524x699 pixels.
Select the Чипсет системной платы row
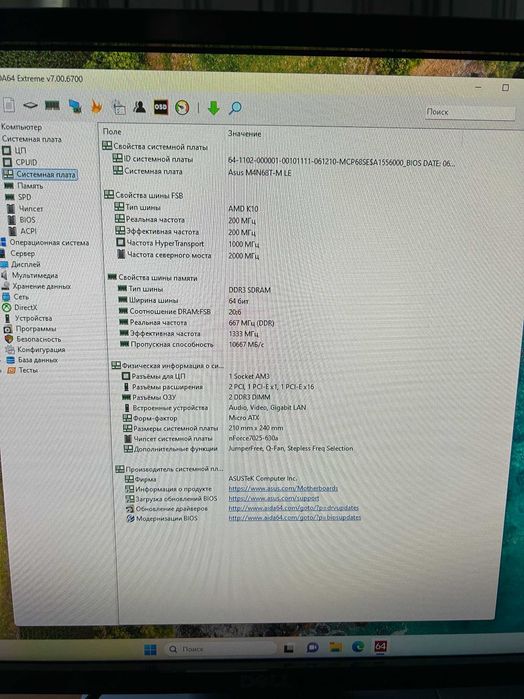click(201, 438)
